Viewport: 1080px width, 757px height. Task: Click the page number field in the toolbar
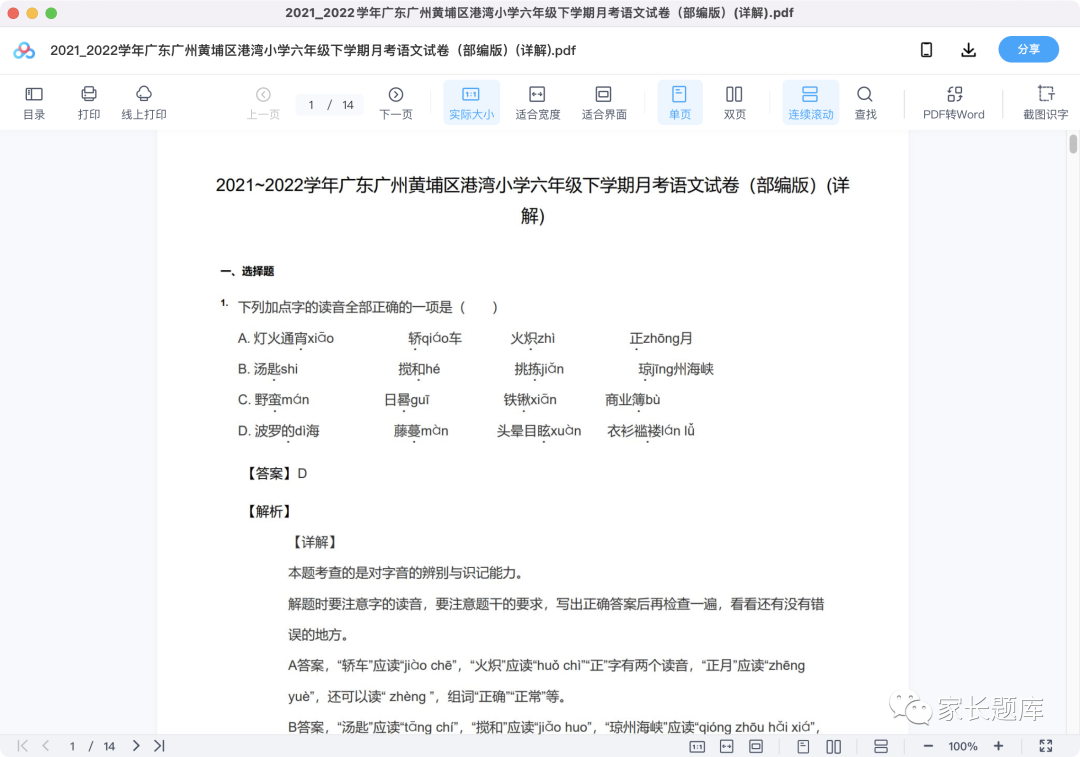tap(311, 105)
